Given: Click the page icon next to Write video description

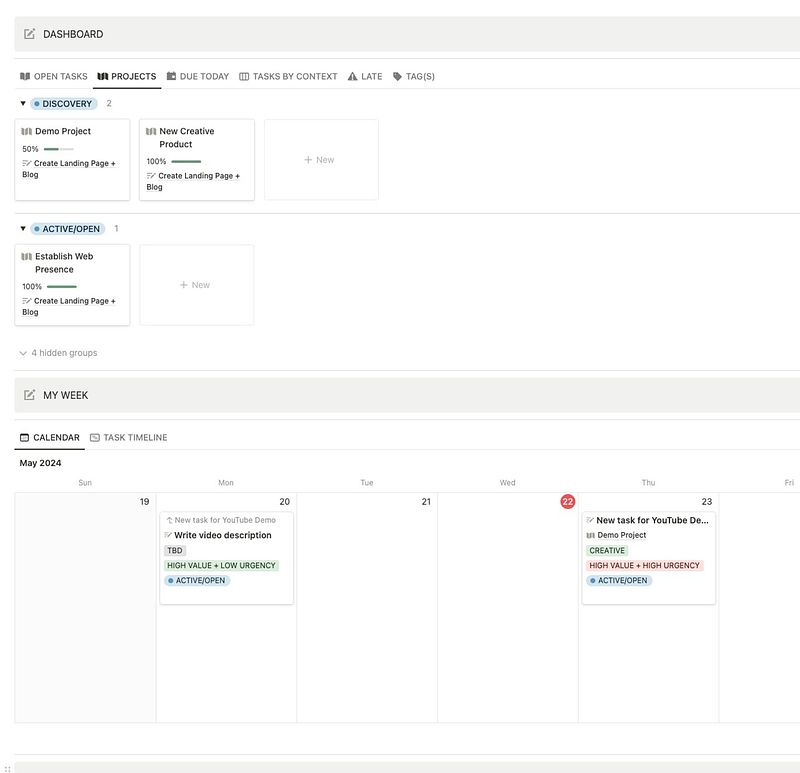Looking at the screenshot, I should coord(166,535).
